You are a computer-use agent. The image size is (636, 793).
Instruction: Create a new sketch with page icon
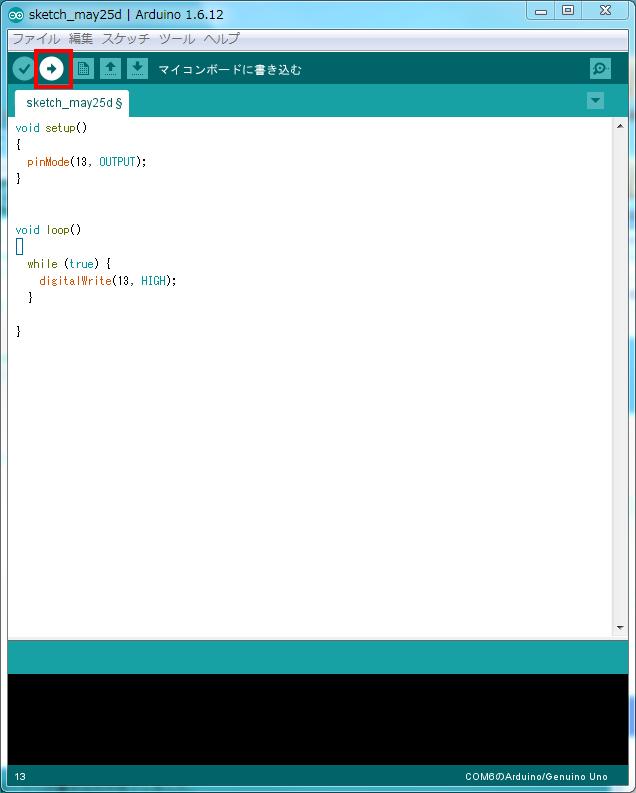(x=83, y=69)
